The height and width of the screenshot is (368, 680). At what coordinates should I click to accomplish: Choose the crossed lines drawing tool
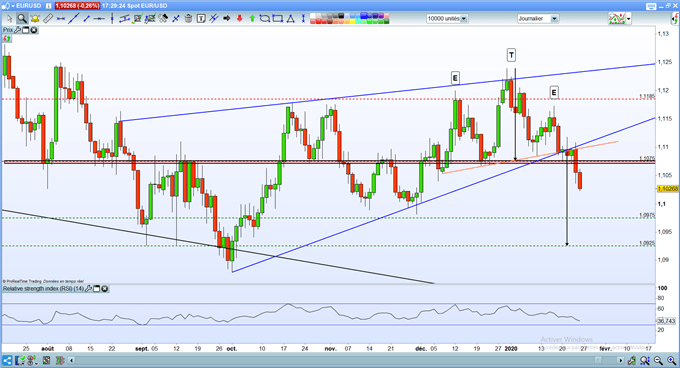click(213, 19)
